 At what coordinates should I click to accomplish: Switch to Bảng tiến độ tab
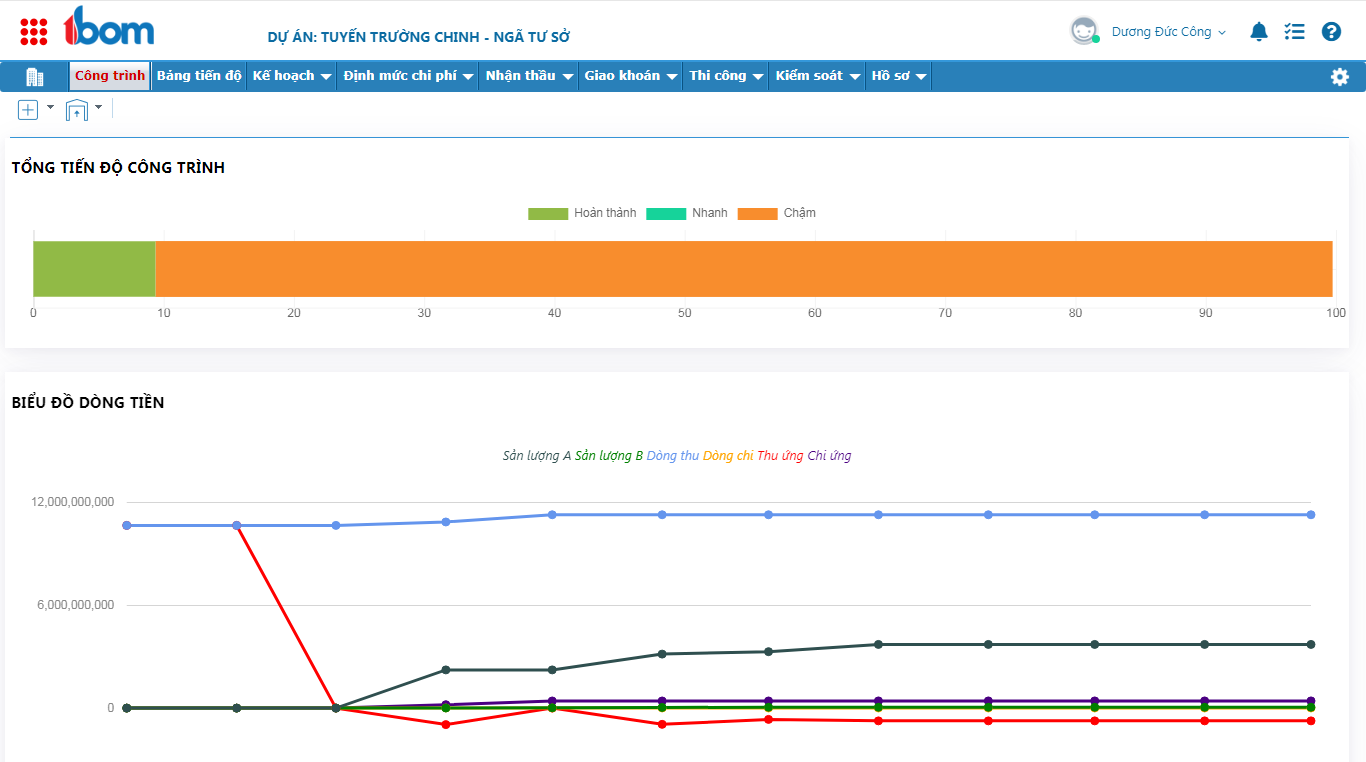[199, 76]
